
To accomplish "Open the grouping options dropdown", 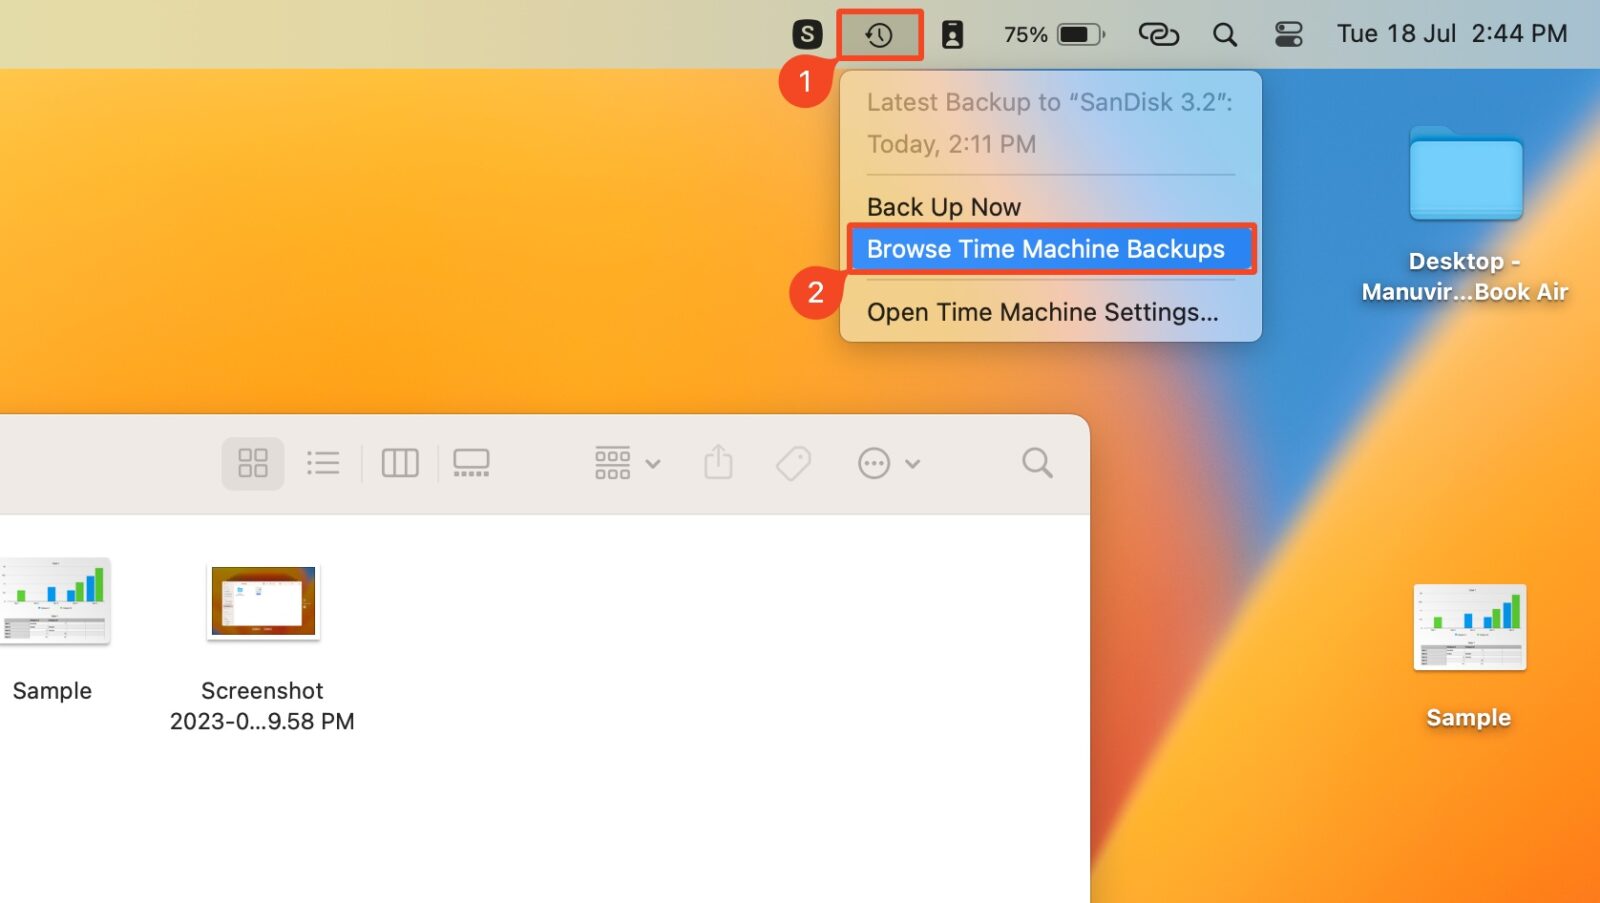I will point(623,462).
